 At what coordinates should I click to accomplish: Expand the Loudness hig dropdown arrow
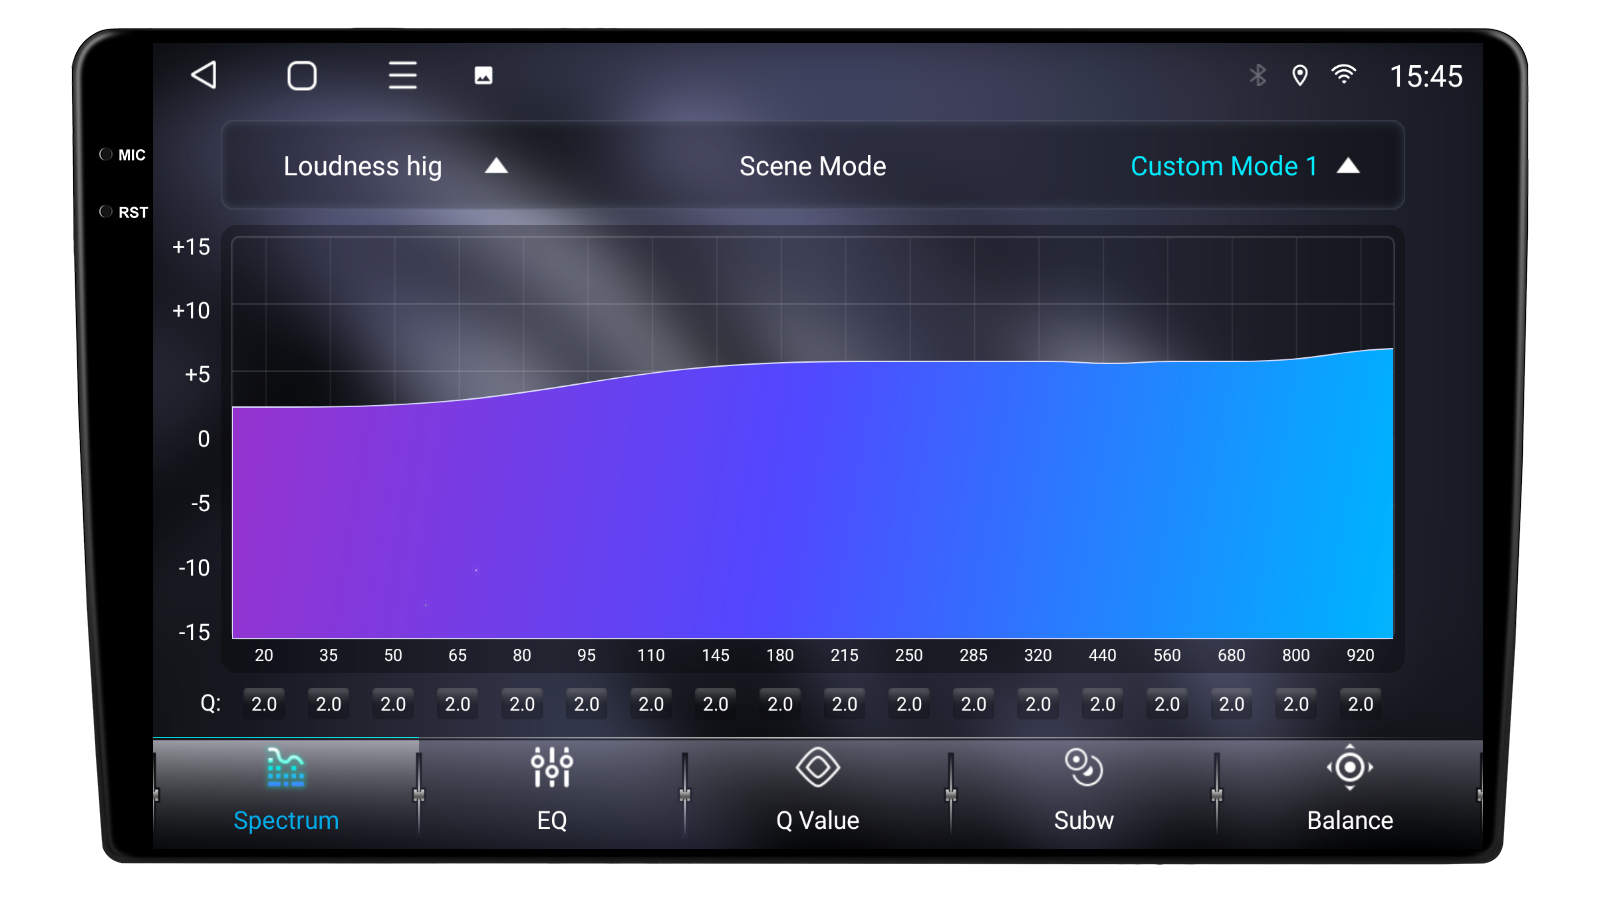[x=496, y=166]
